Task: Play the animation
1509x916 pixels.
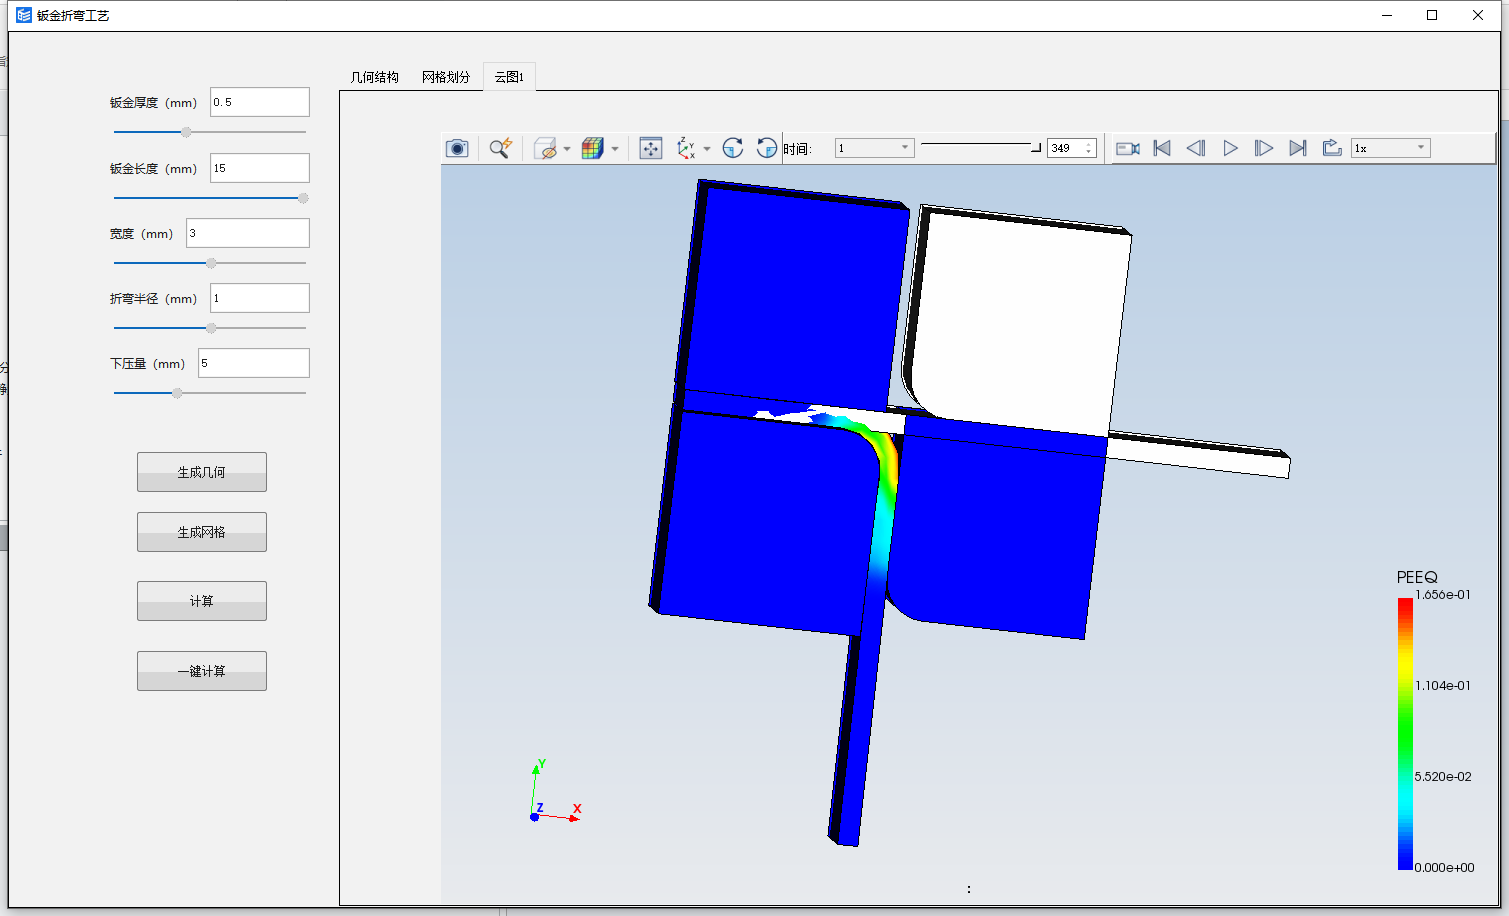Action: (1231, 148)
